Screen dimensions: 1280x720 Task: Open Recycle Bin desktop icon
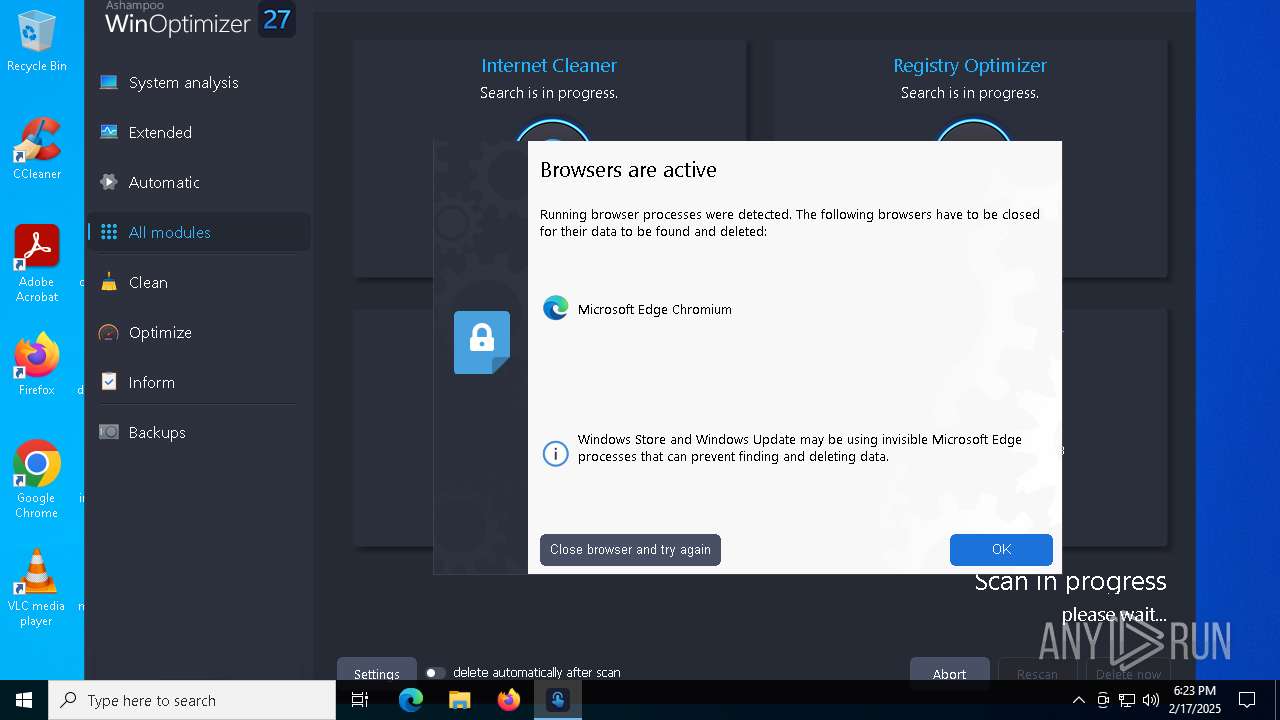point(37,41)
